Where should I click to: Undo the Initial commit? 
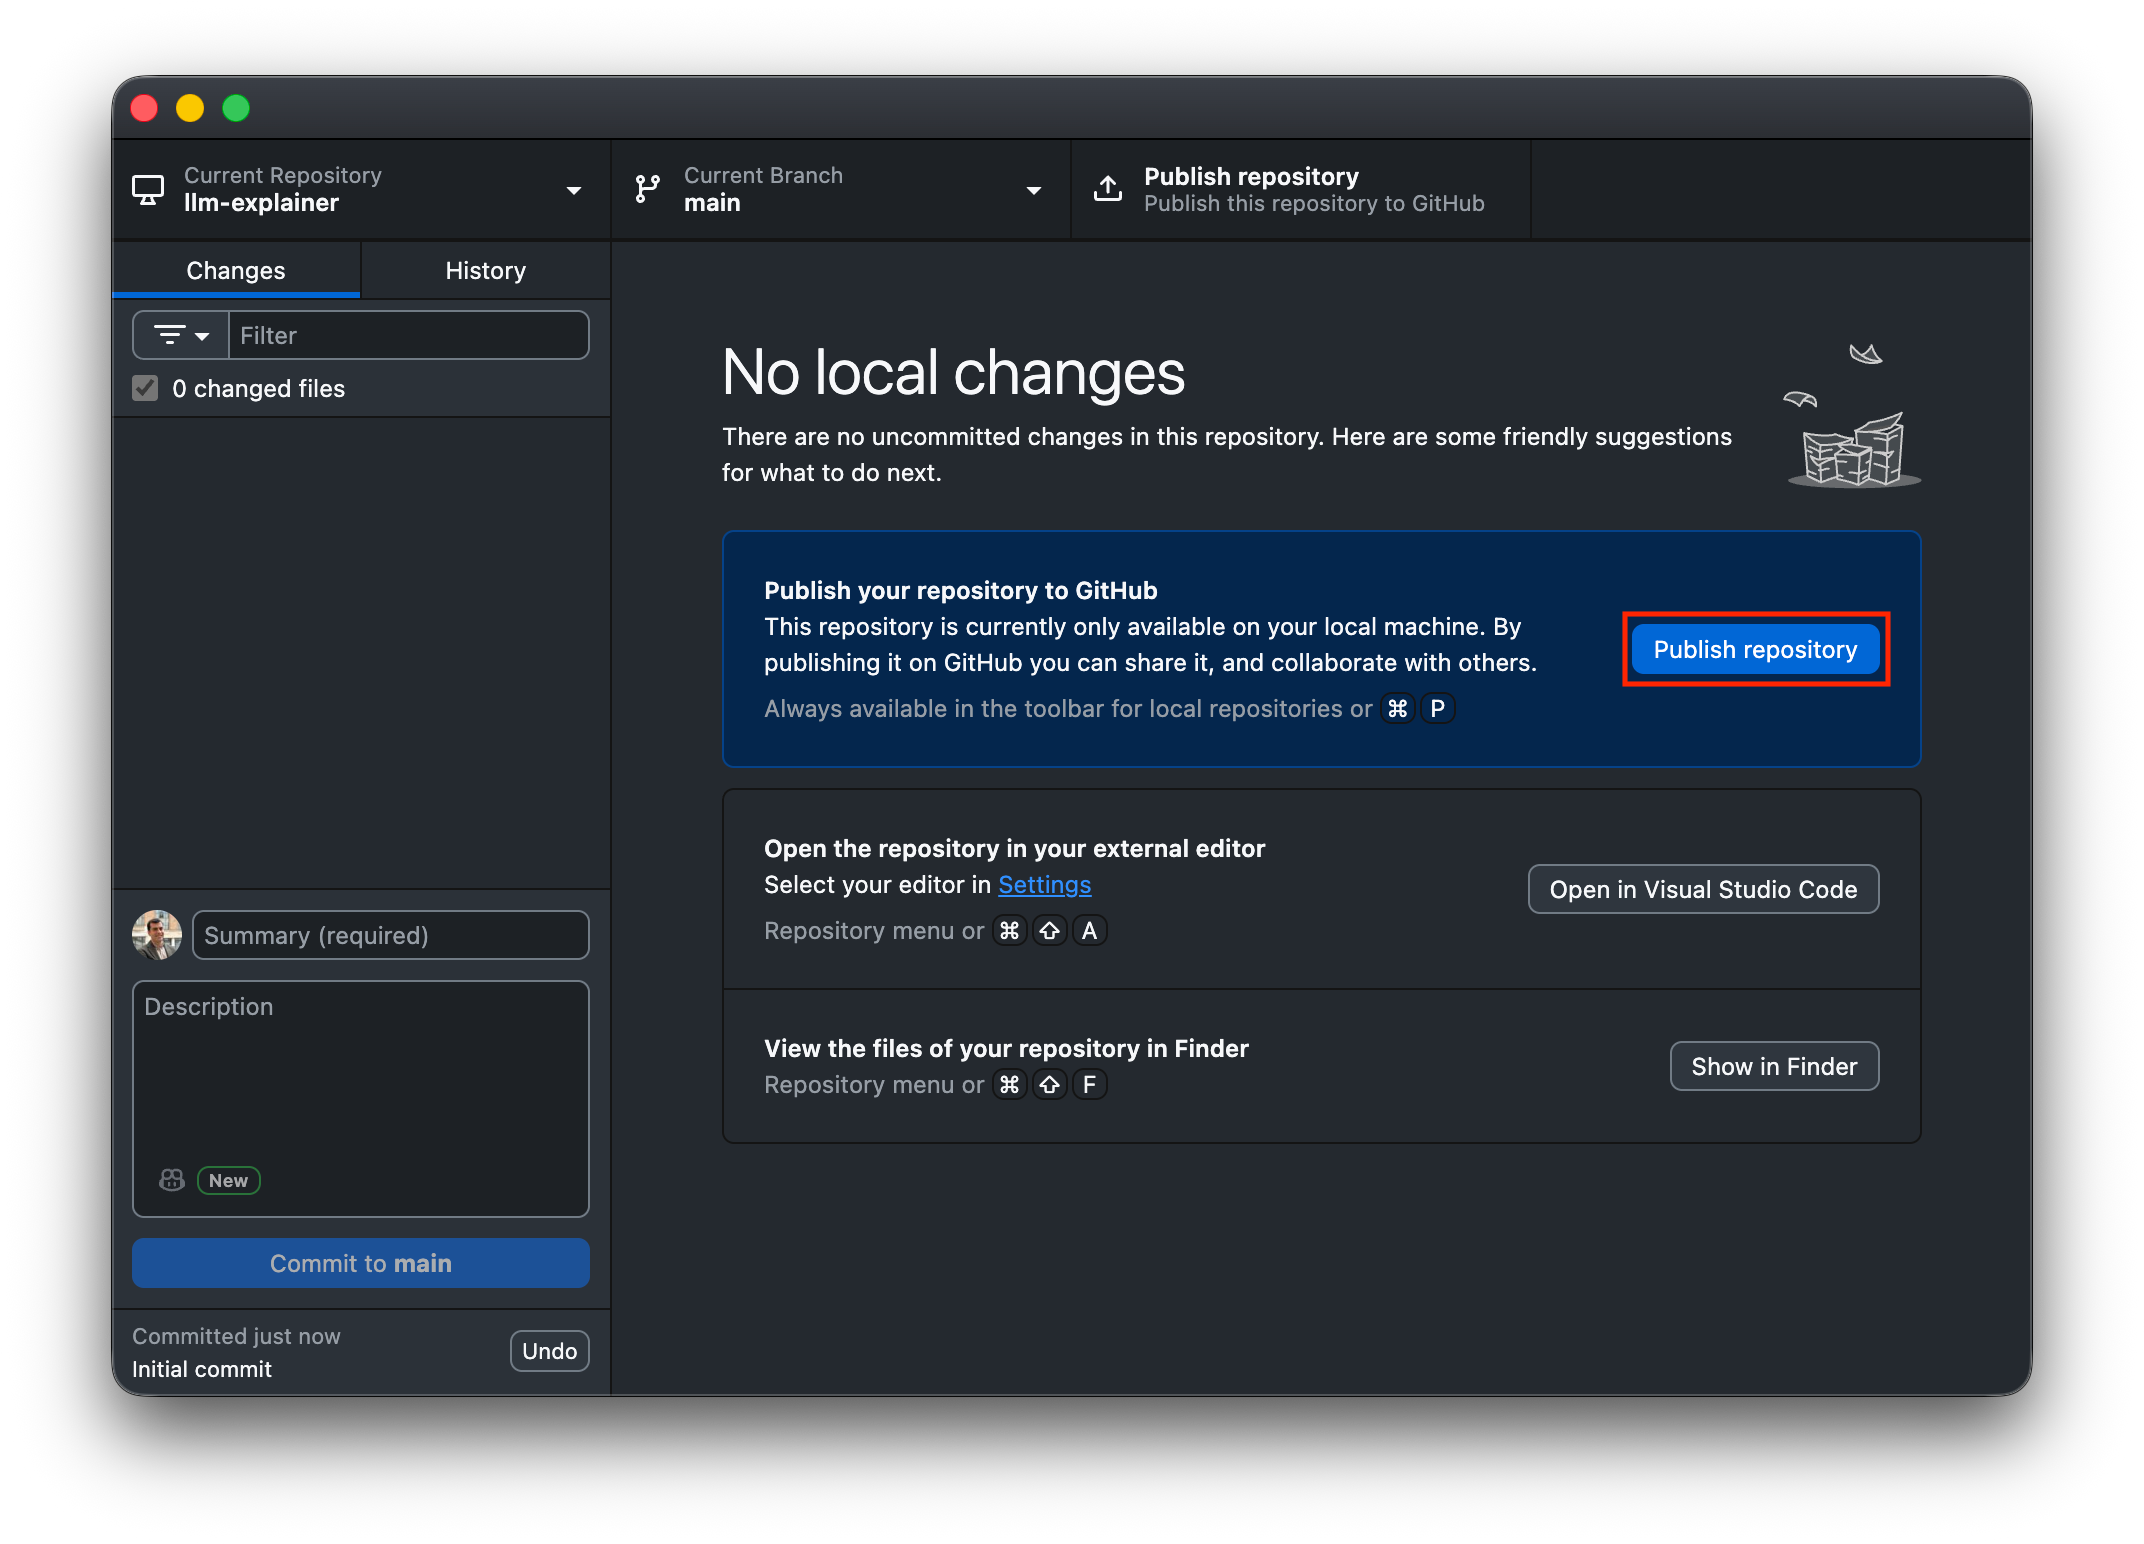click(x=549, y=1351)
